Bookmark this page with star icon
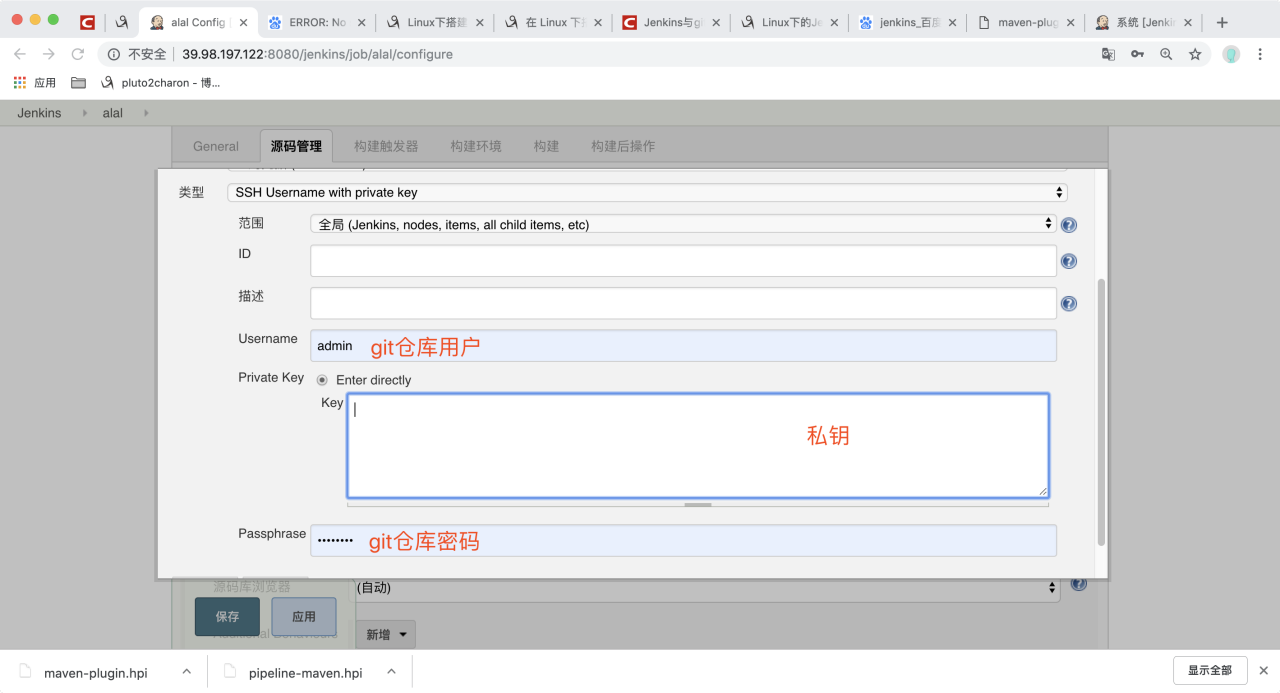 point(1195,54)
